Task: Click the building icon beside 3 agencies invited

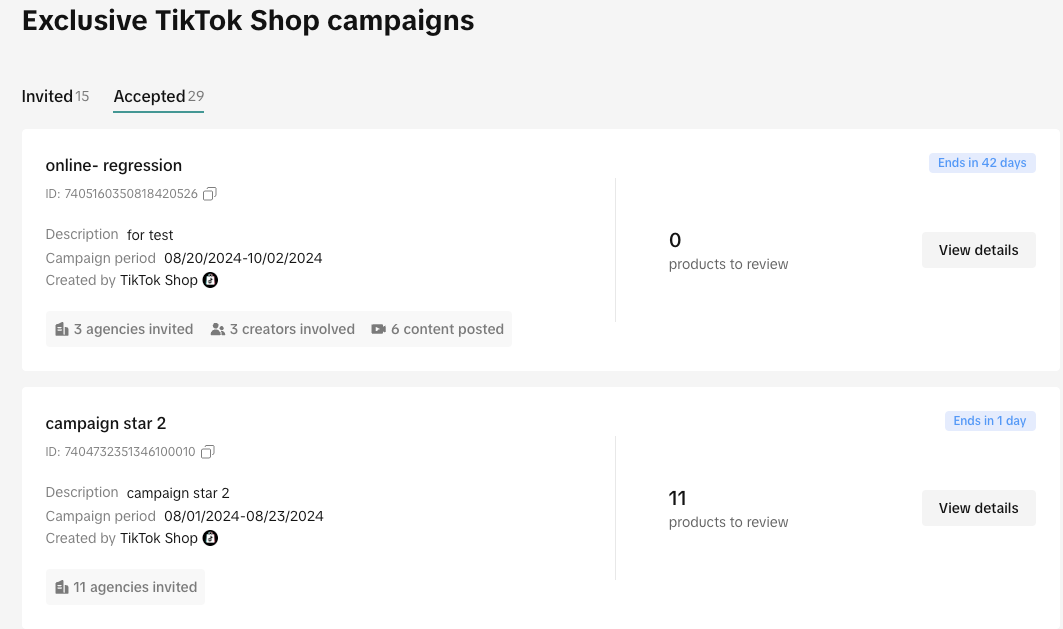Action: [62, 329]
